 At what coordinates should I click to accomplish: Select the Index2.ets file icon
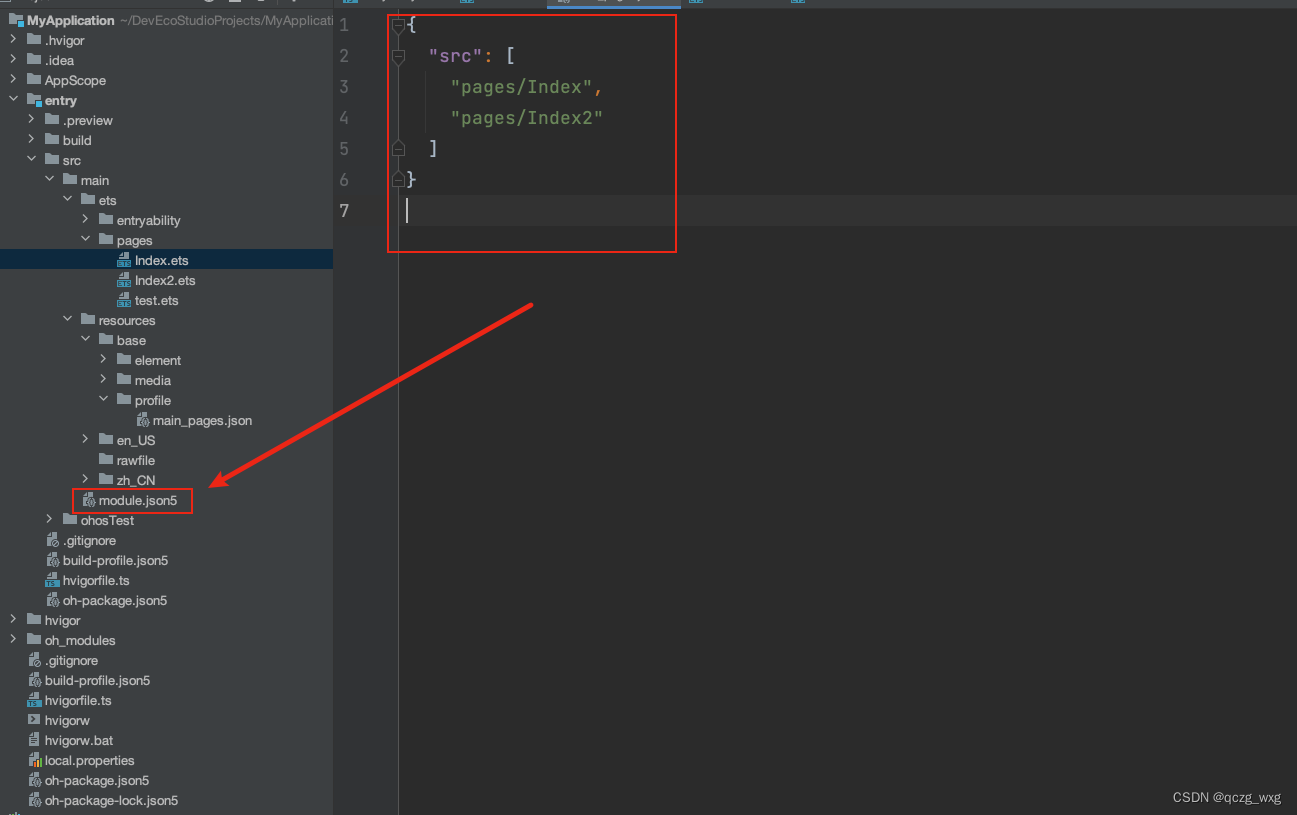point(124,280)
